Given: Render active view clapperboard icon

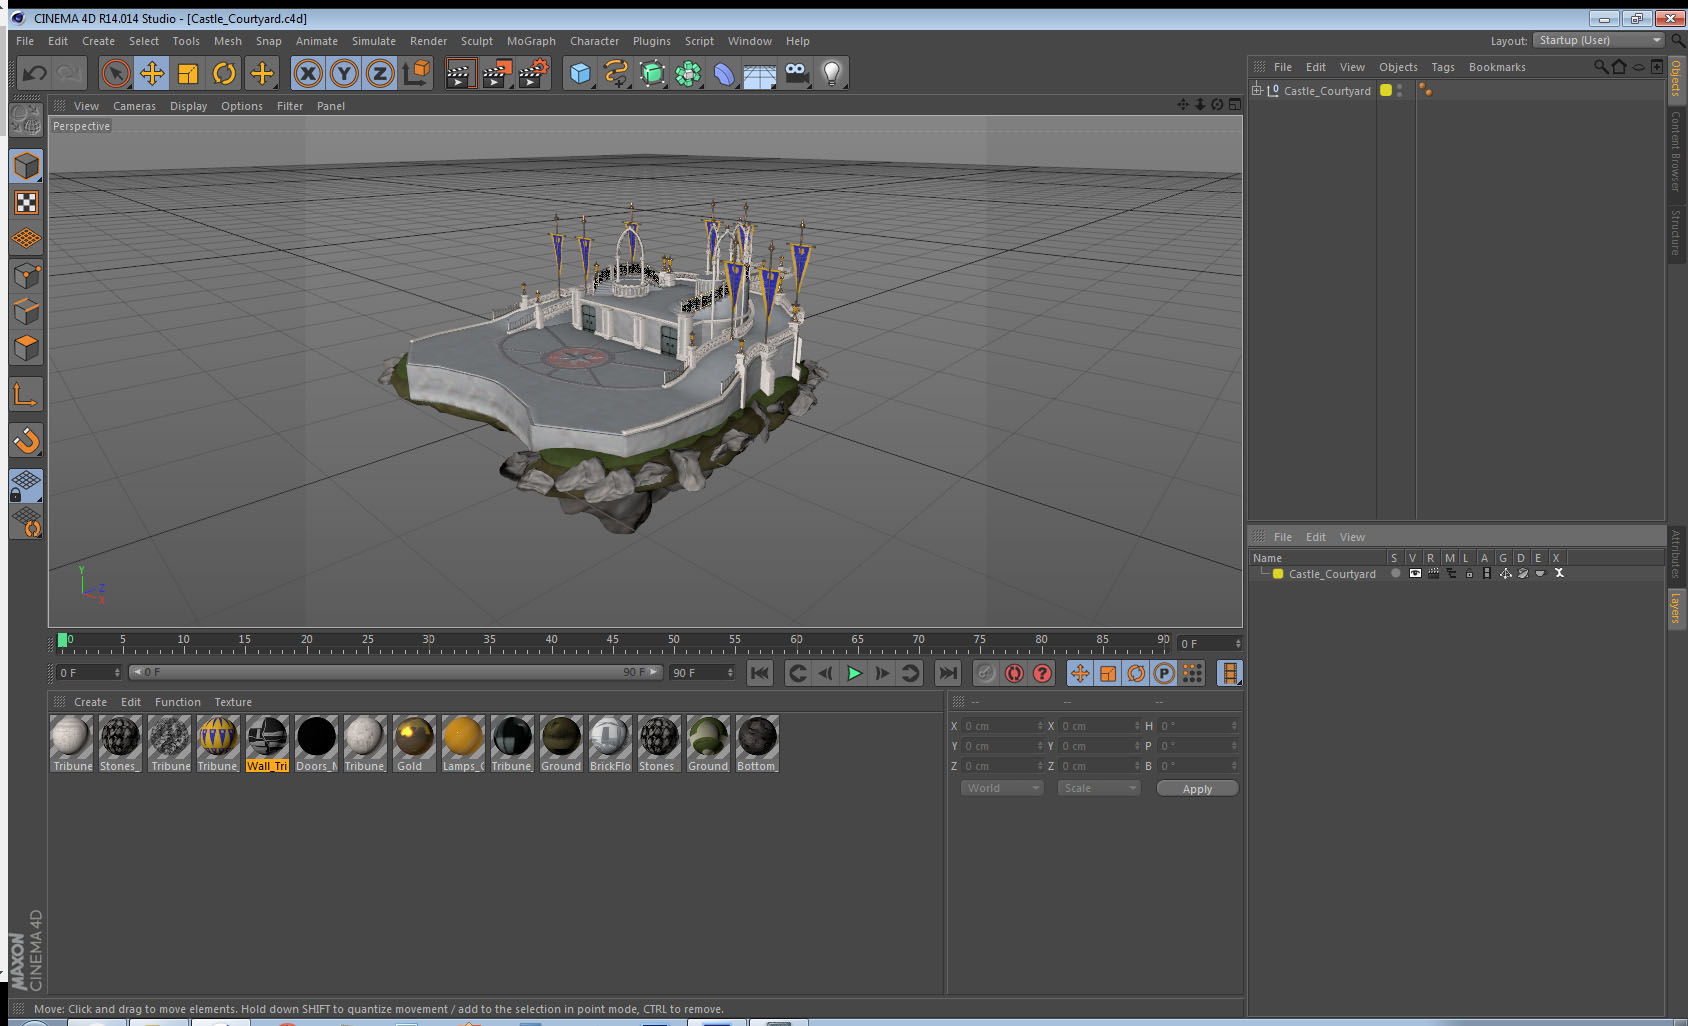Looking at the screenshot, I should tap(460, 73).
